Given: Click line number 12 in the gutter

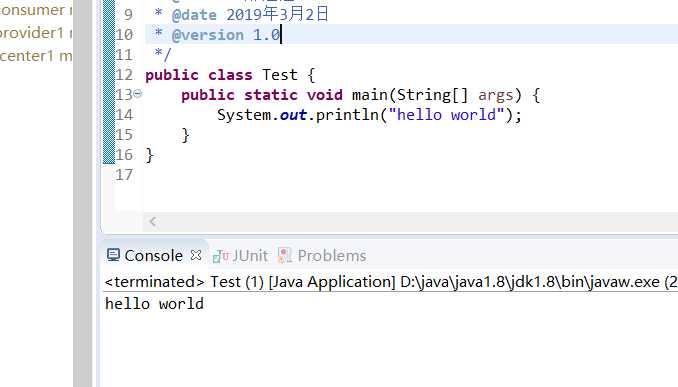Looking at the screenshot, I should [x=124, y=75].
